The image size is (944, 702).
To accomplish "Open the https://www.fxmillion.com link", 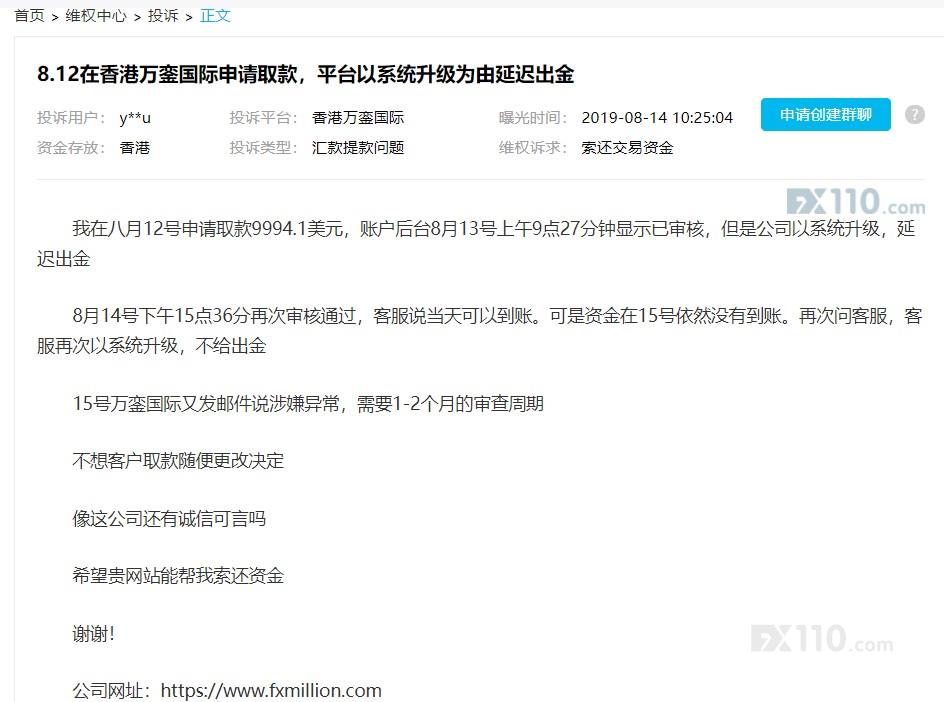I will [271, 690].
